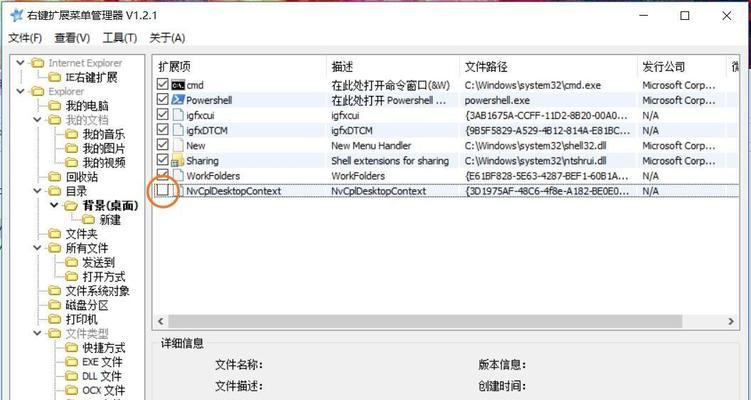Viewport: 751px width, 400px height.
Task: Click the New row file icon
Action: click(178, 145)
